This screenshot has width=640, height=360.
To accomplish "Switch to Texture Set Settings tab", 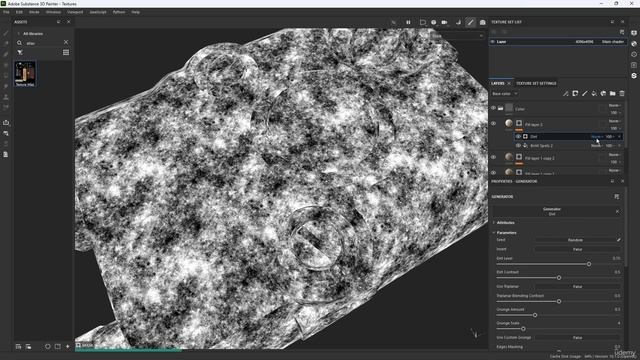I will 536,83.
